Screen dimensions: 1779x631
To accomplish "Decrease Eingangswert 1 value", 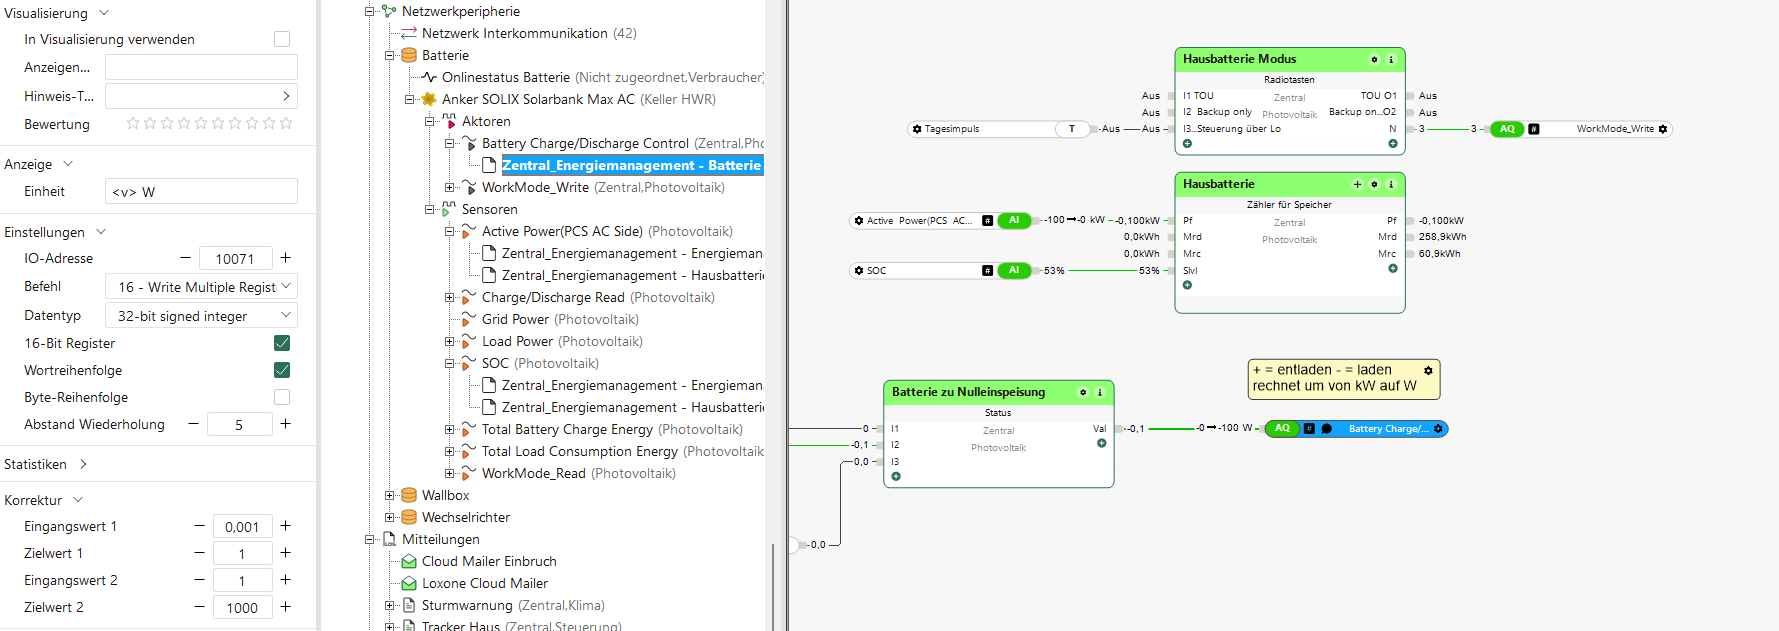I will point(199,526).
